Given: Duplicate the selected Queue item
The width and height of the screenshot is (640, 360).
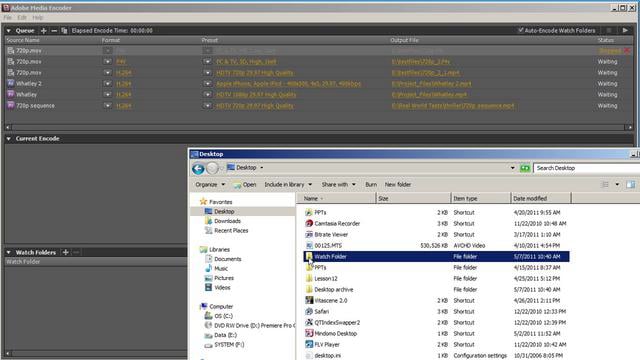Looking at the screenshot, I should click(x=64, y=31).
